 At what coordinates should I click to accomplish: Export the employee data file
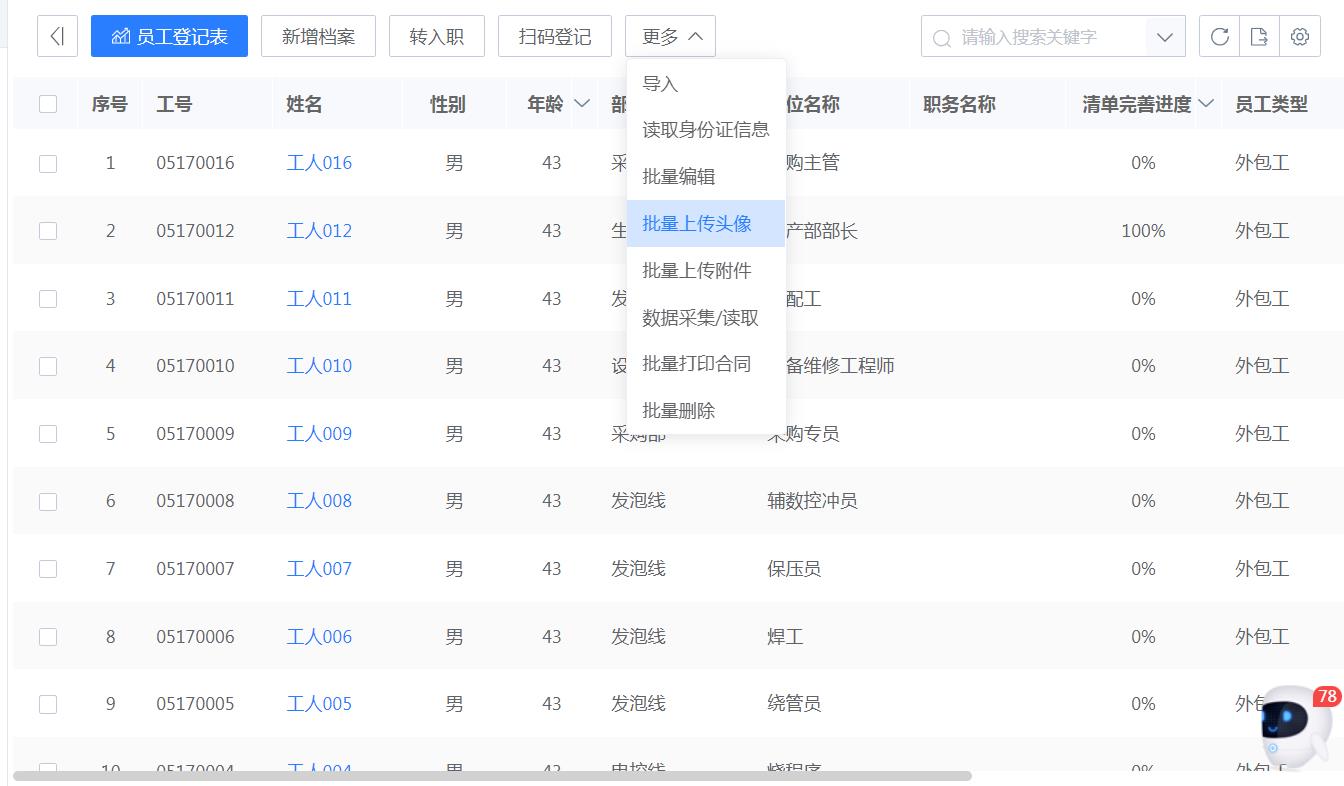tap(1259, 36)
